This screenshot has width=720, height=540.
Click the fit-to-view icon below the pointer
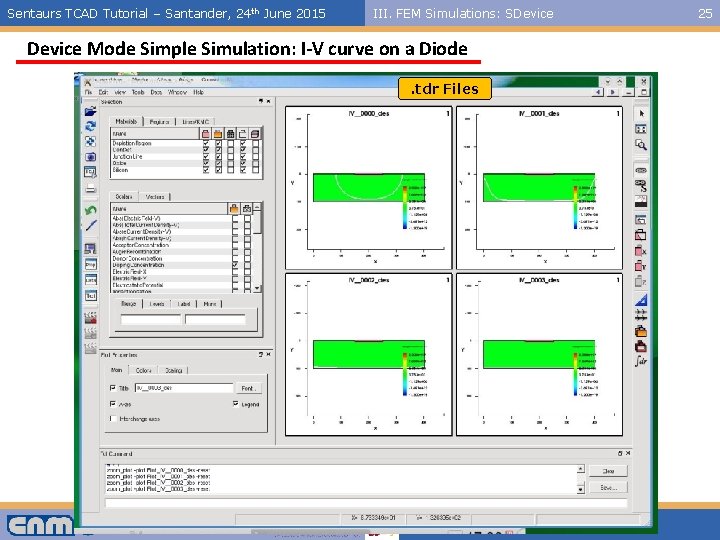coord(641,129)
